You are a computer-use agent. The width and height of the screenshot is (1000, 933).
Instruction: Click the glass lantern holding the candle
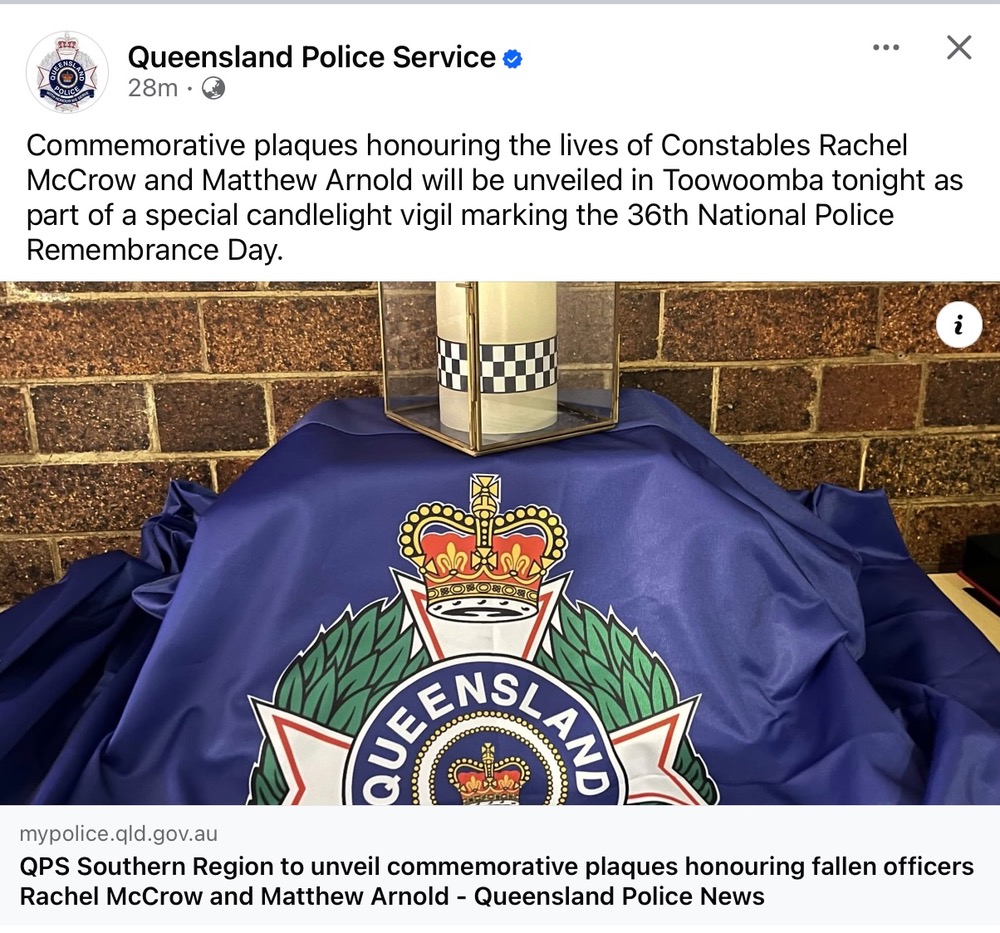click(x=499, y=365)
